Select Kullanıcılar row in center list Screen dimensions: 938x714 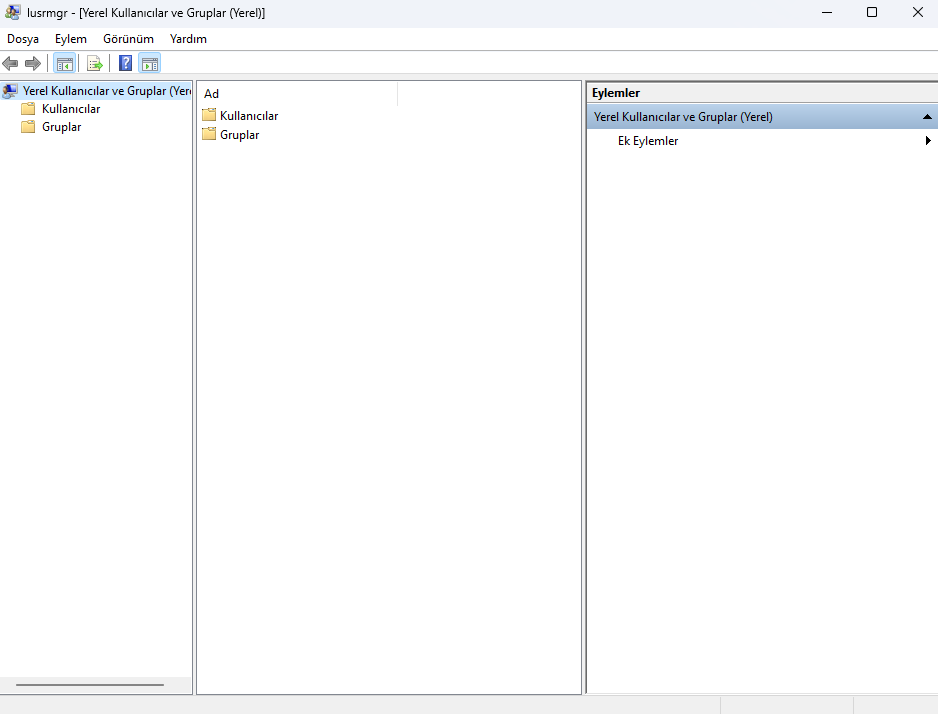[249, 115]
